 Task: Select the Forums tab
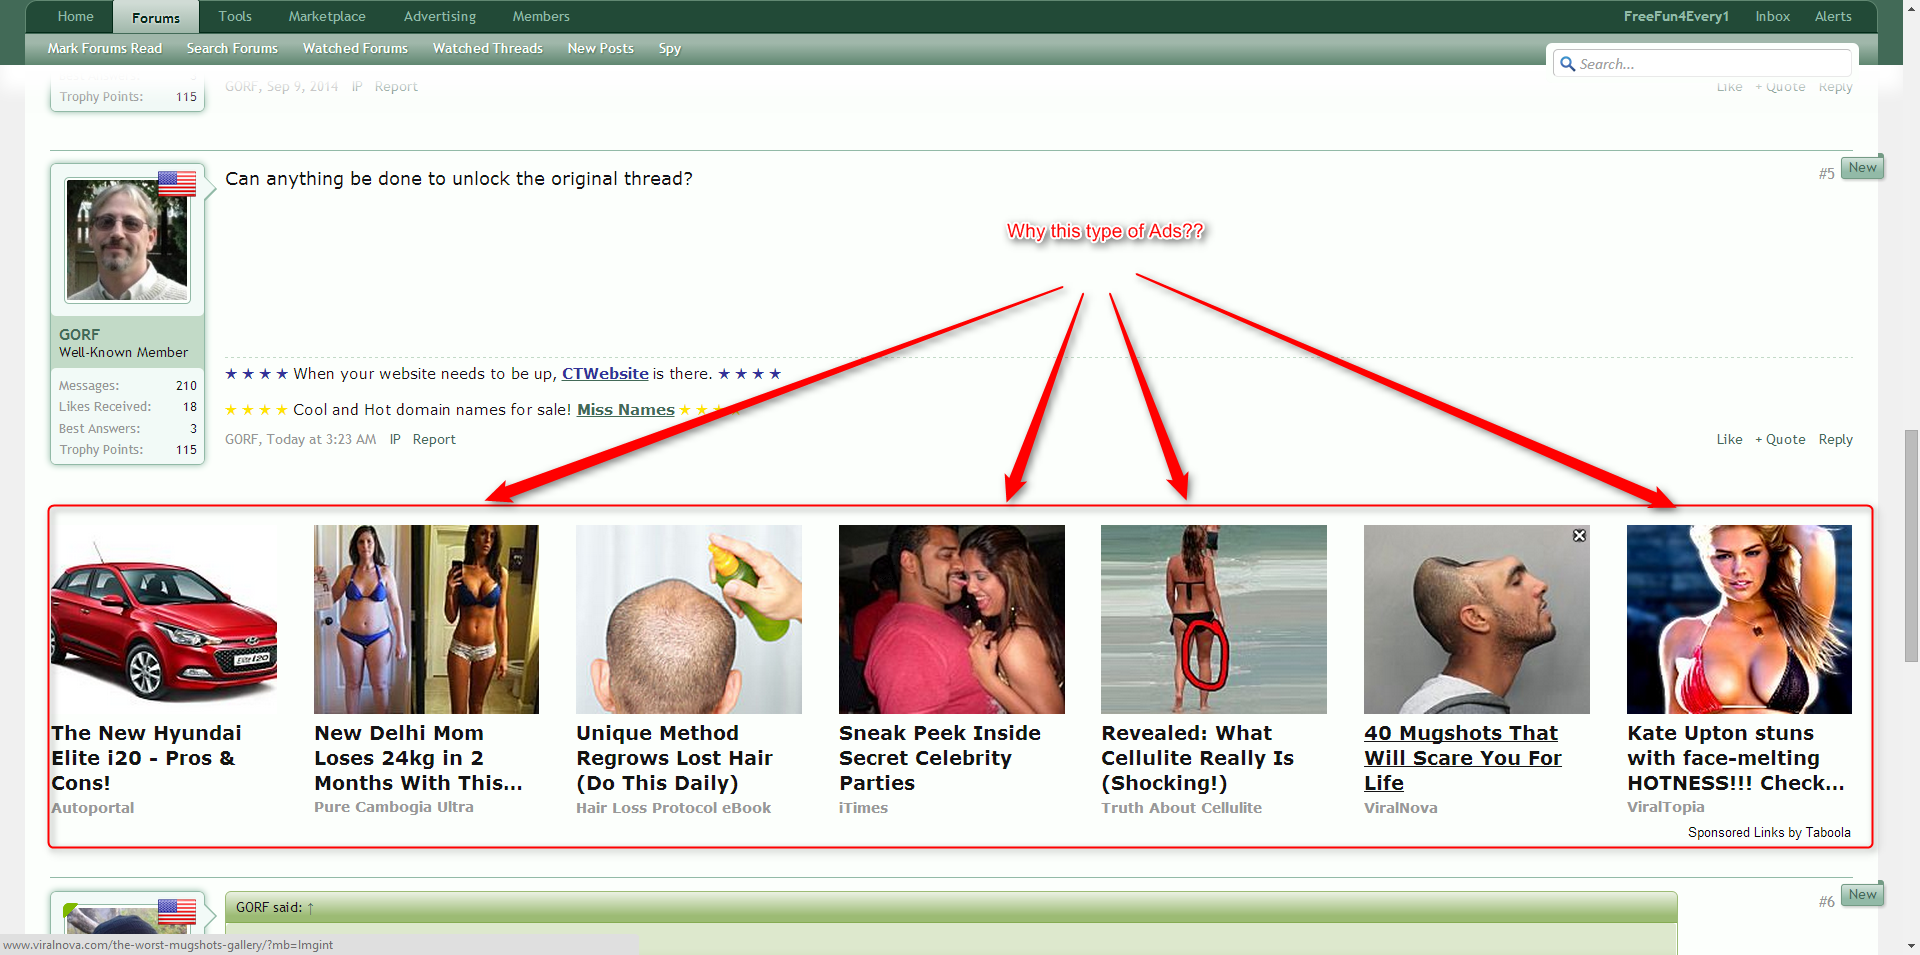tap(156, 17)
